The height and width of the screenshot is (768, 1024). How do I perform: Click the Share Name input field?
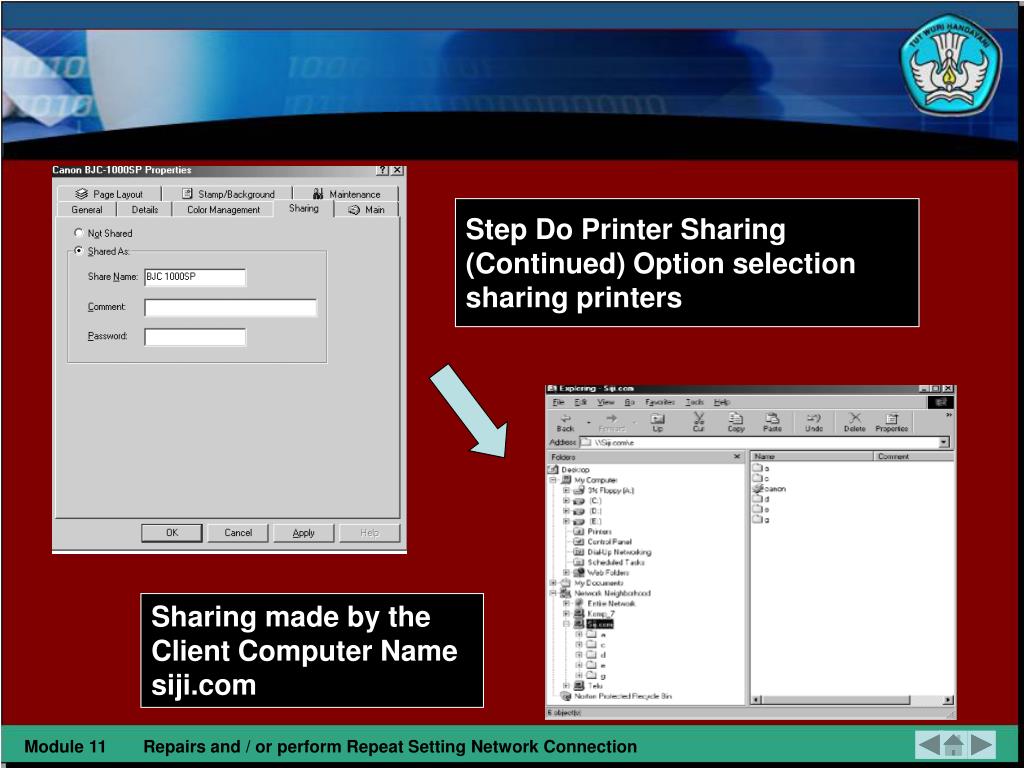(195, 277)
